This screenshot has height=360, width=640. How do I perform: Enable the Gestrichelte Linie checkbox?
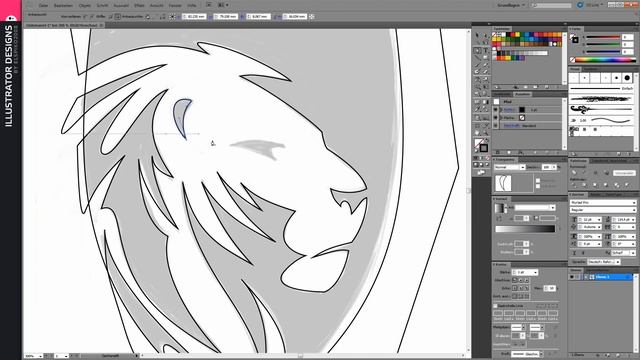click(496, 306)
